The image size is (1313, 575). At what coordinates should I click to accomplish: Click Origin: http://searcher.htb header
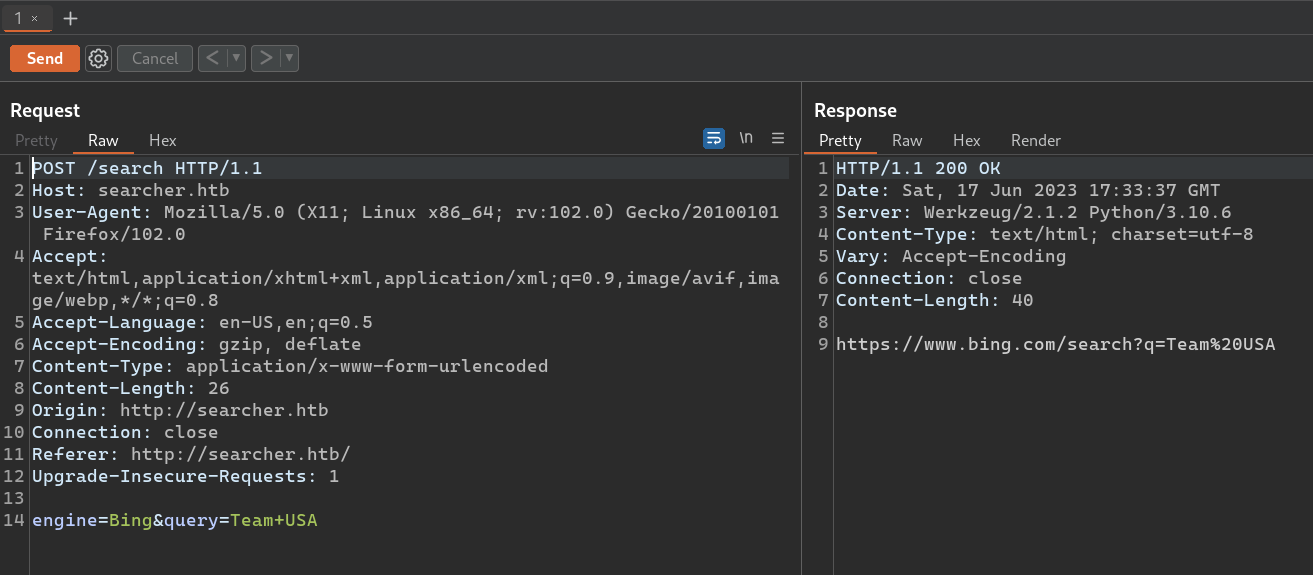click(180, 410)
